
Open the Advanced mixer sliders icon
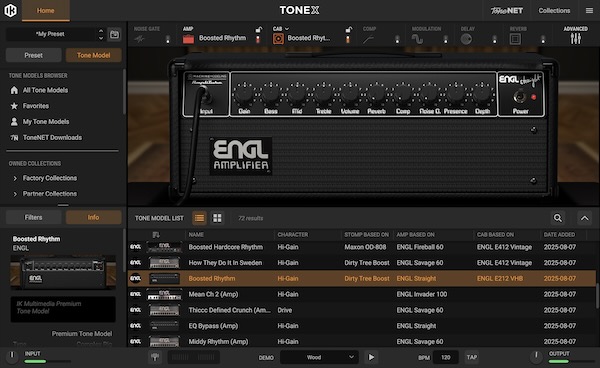575,39
